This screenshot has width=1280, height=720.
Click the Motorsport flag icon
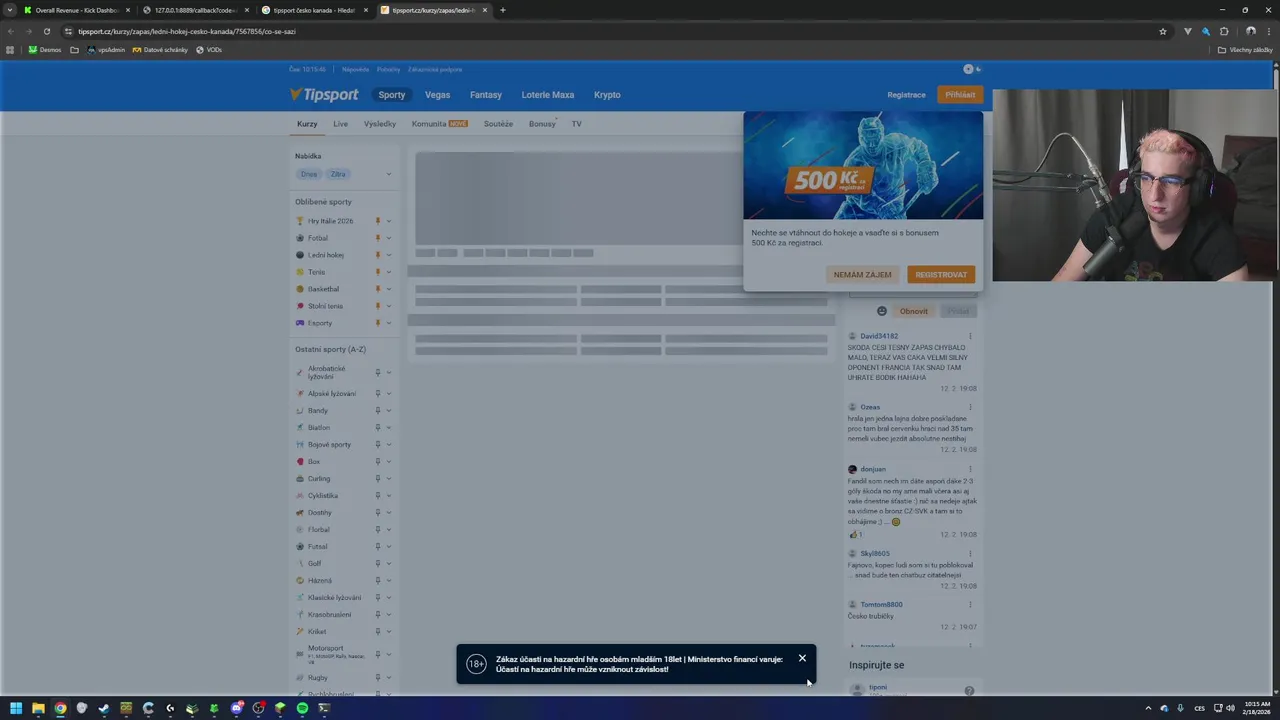coord(300,653)
